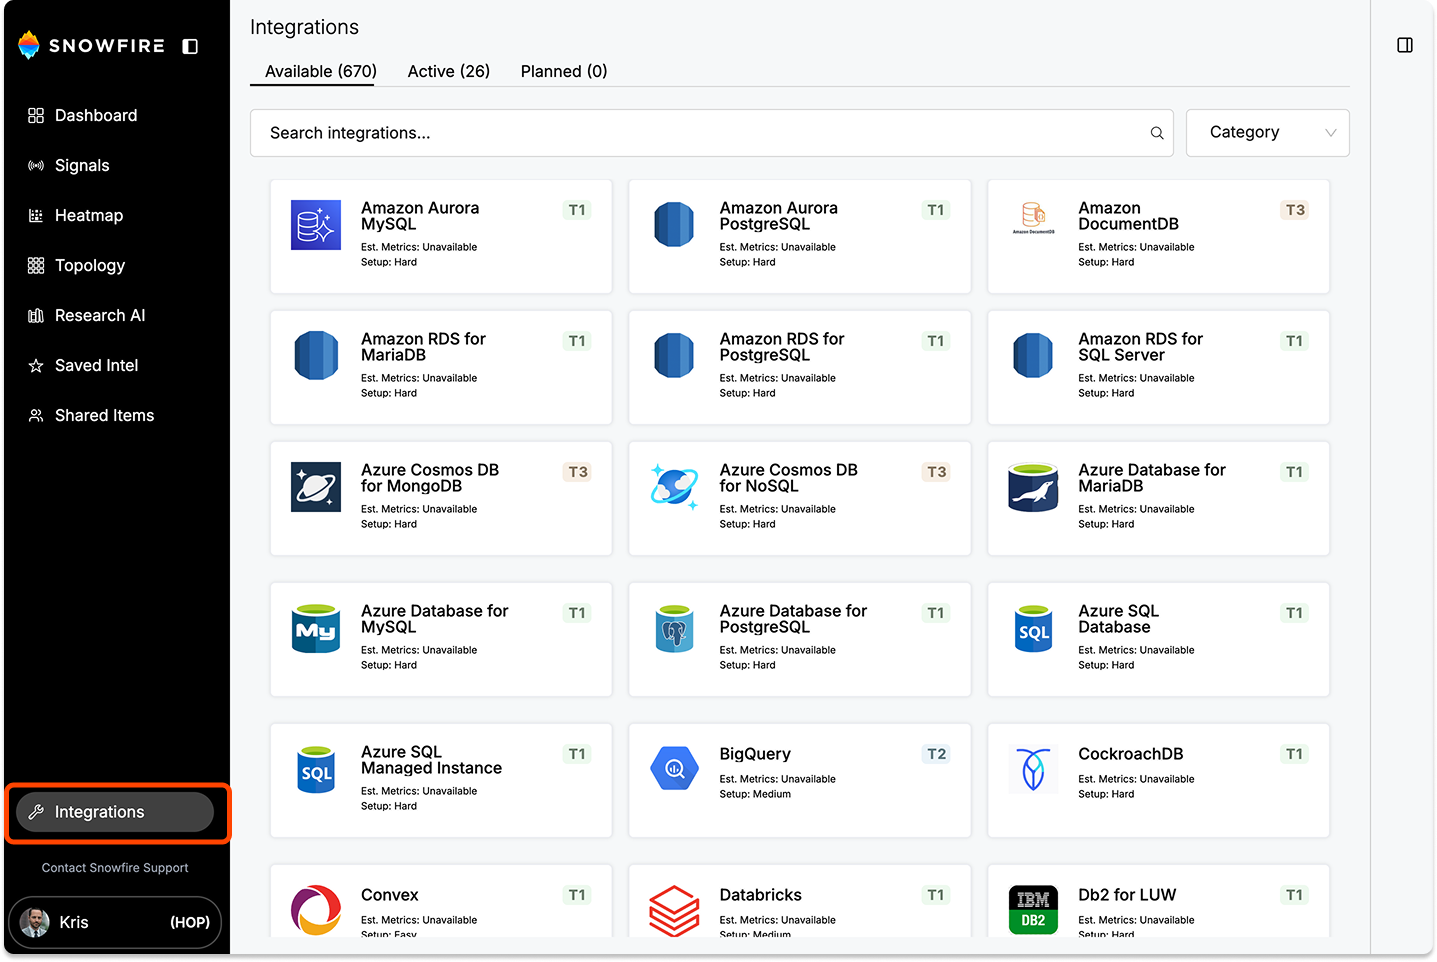Viewport: 1437px width, 962px height.
Task: Open Saved Intel
Action: pyautogui.click(x=96, y=365)
